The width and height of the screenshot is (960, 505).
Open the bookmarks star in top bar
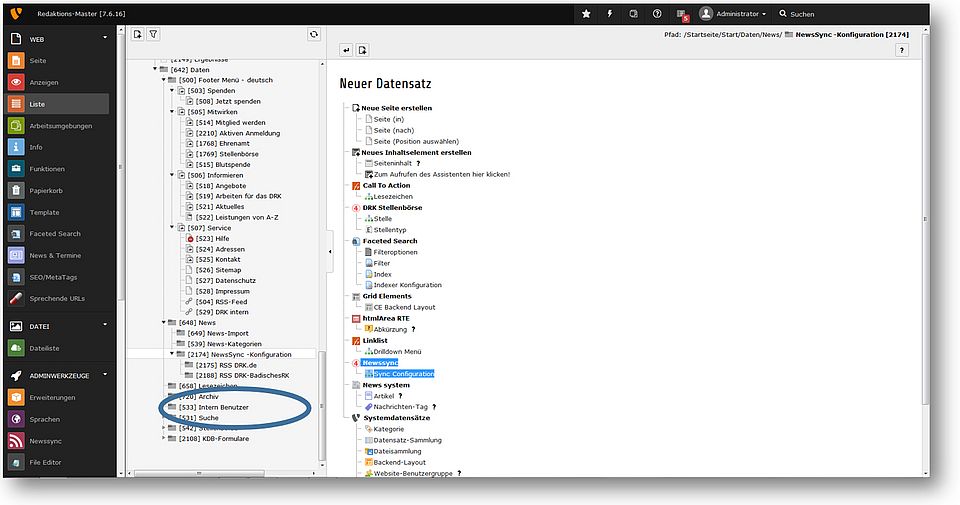[586, 14]
